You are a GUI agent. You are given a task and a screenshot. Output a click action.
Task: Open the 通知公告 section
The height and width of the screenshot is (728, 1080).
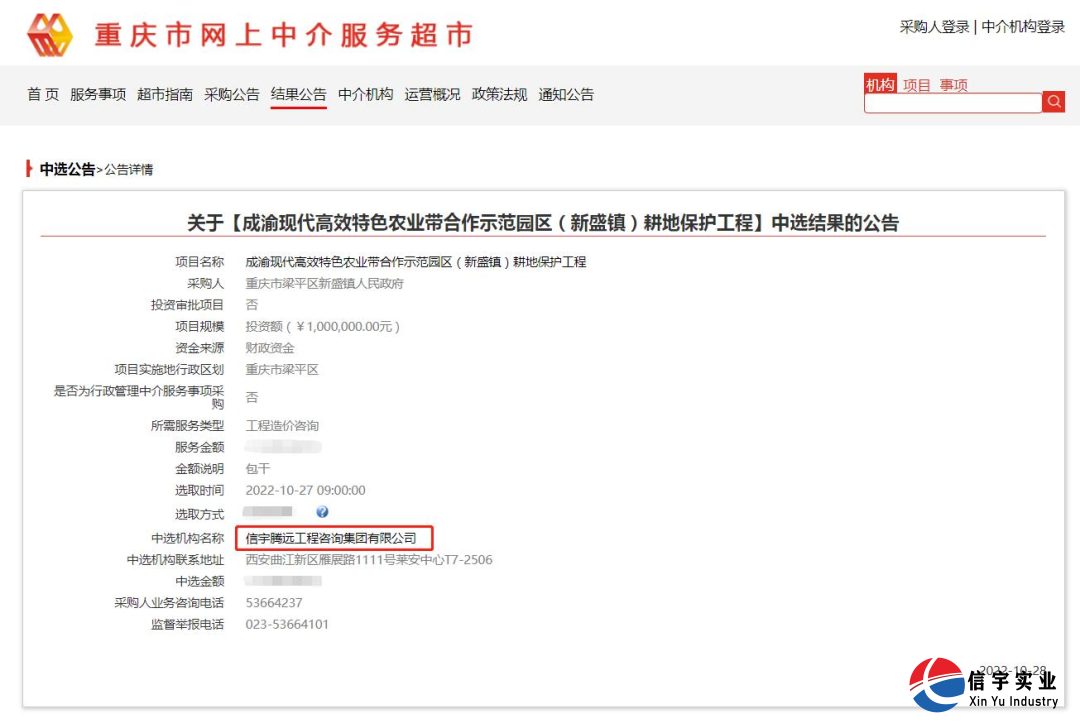[566, 94]
